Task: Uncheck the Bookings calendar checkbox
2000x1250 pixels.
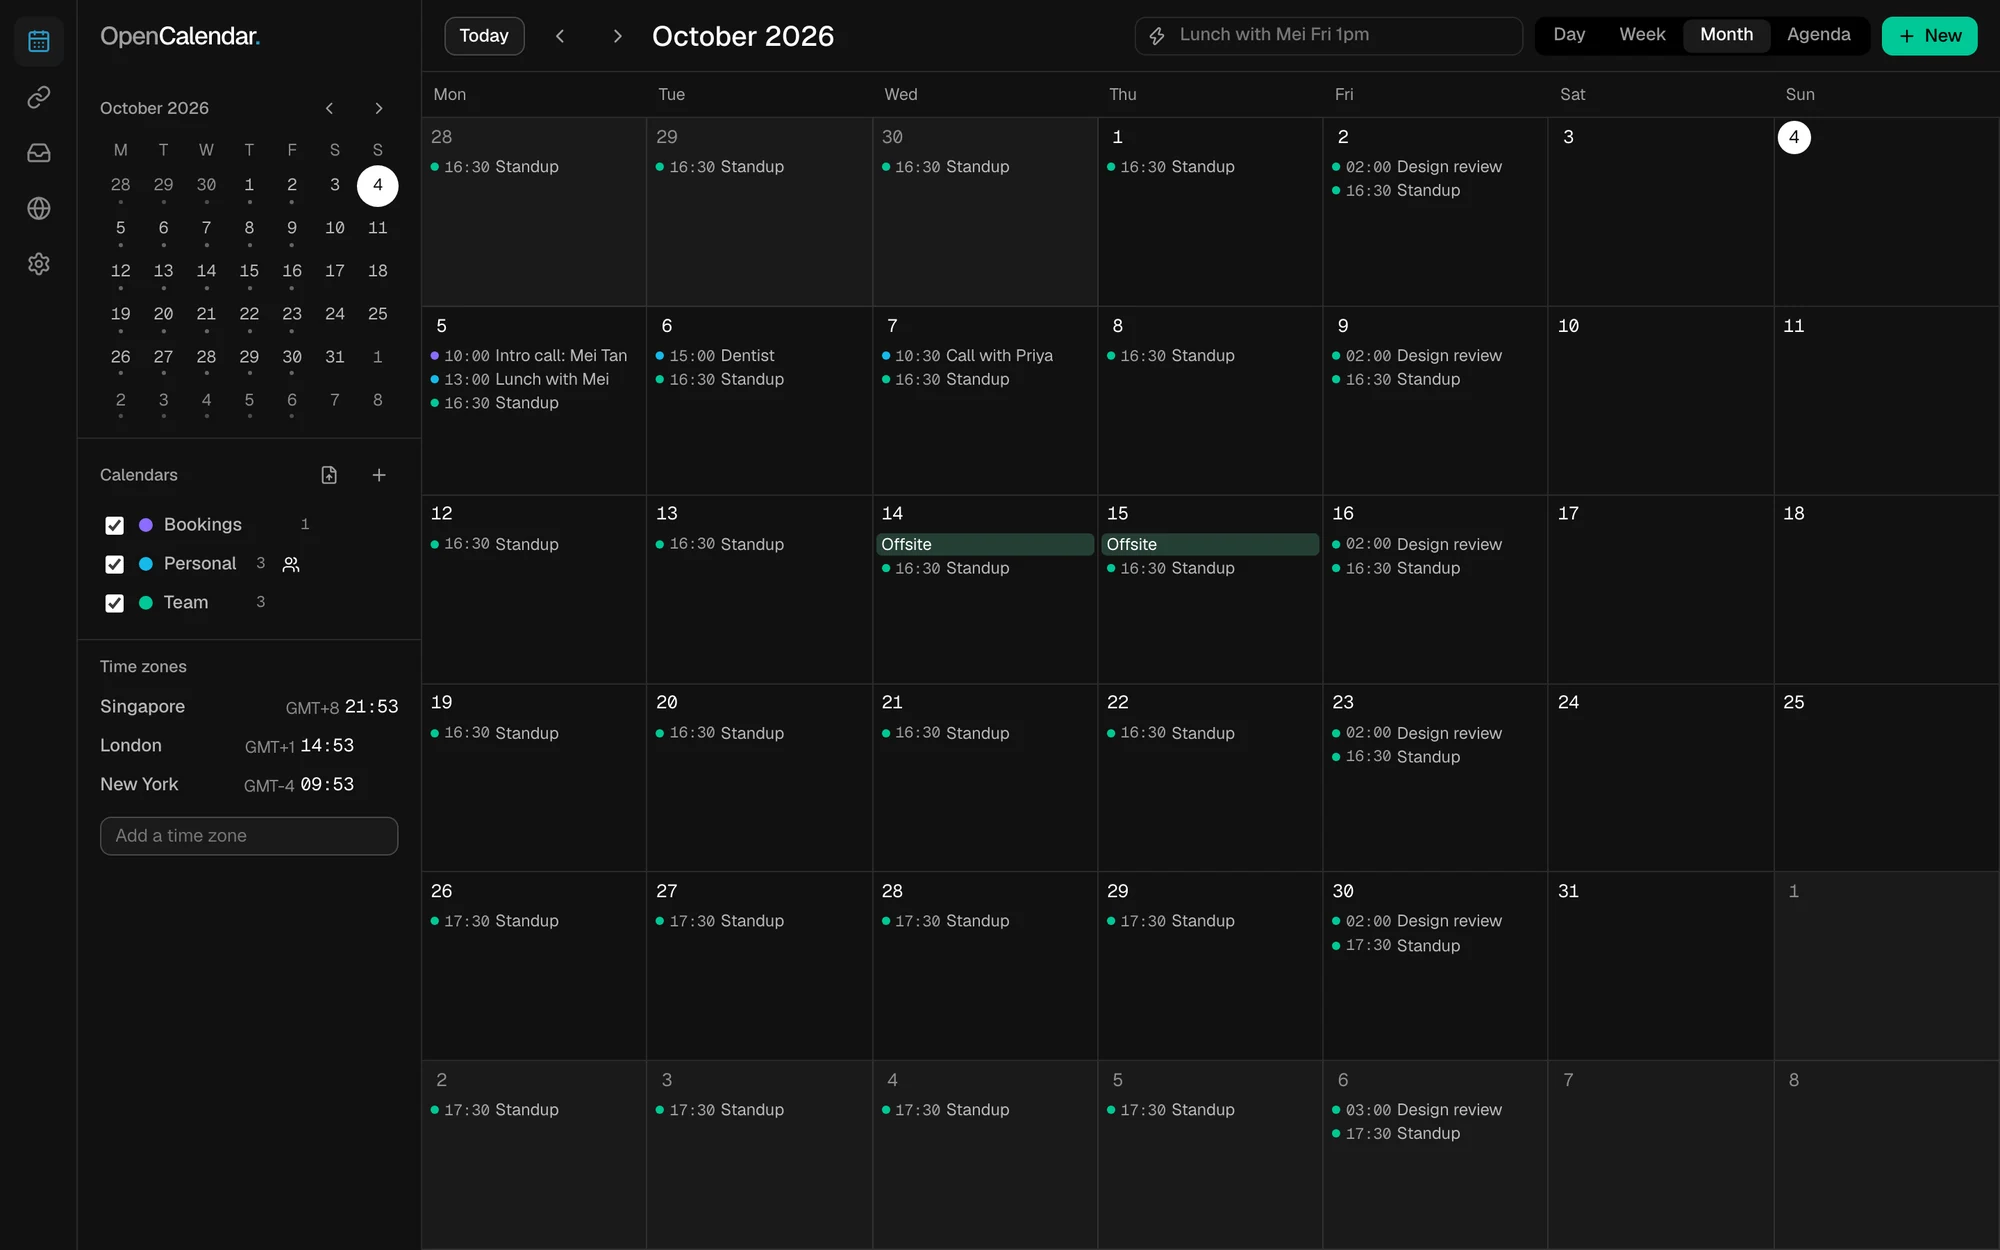Action: point(115,525)
